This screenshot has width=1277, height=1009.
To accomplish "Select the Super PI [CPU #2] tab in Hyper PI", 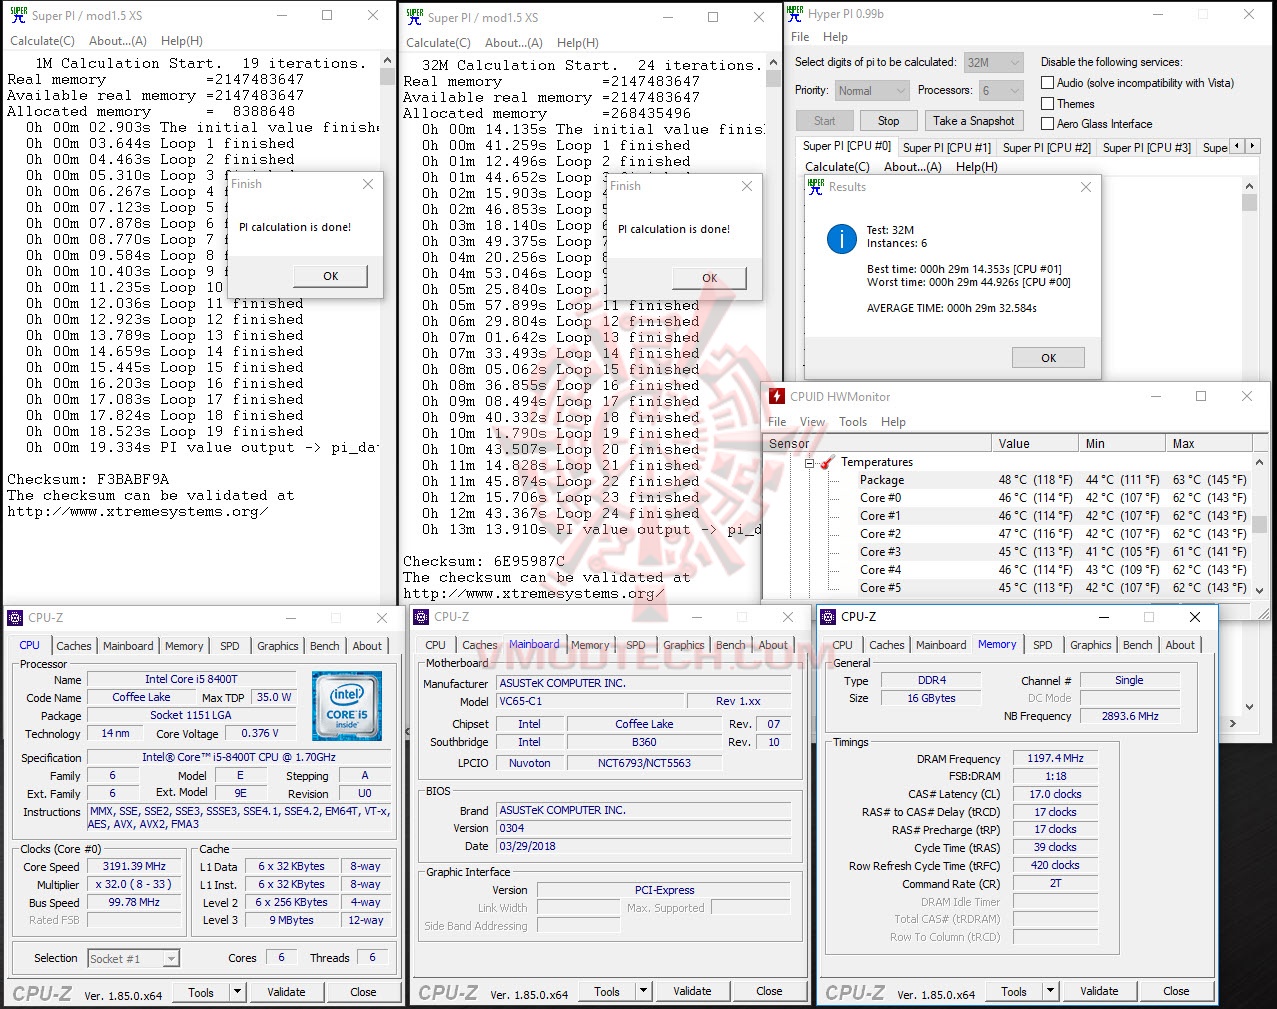I will point(1047,147).
